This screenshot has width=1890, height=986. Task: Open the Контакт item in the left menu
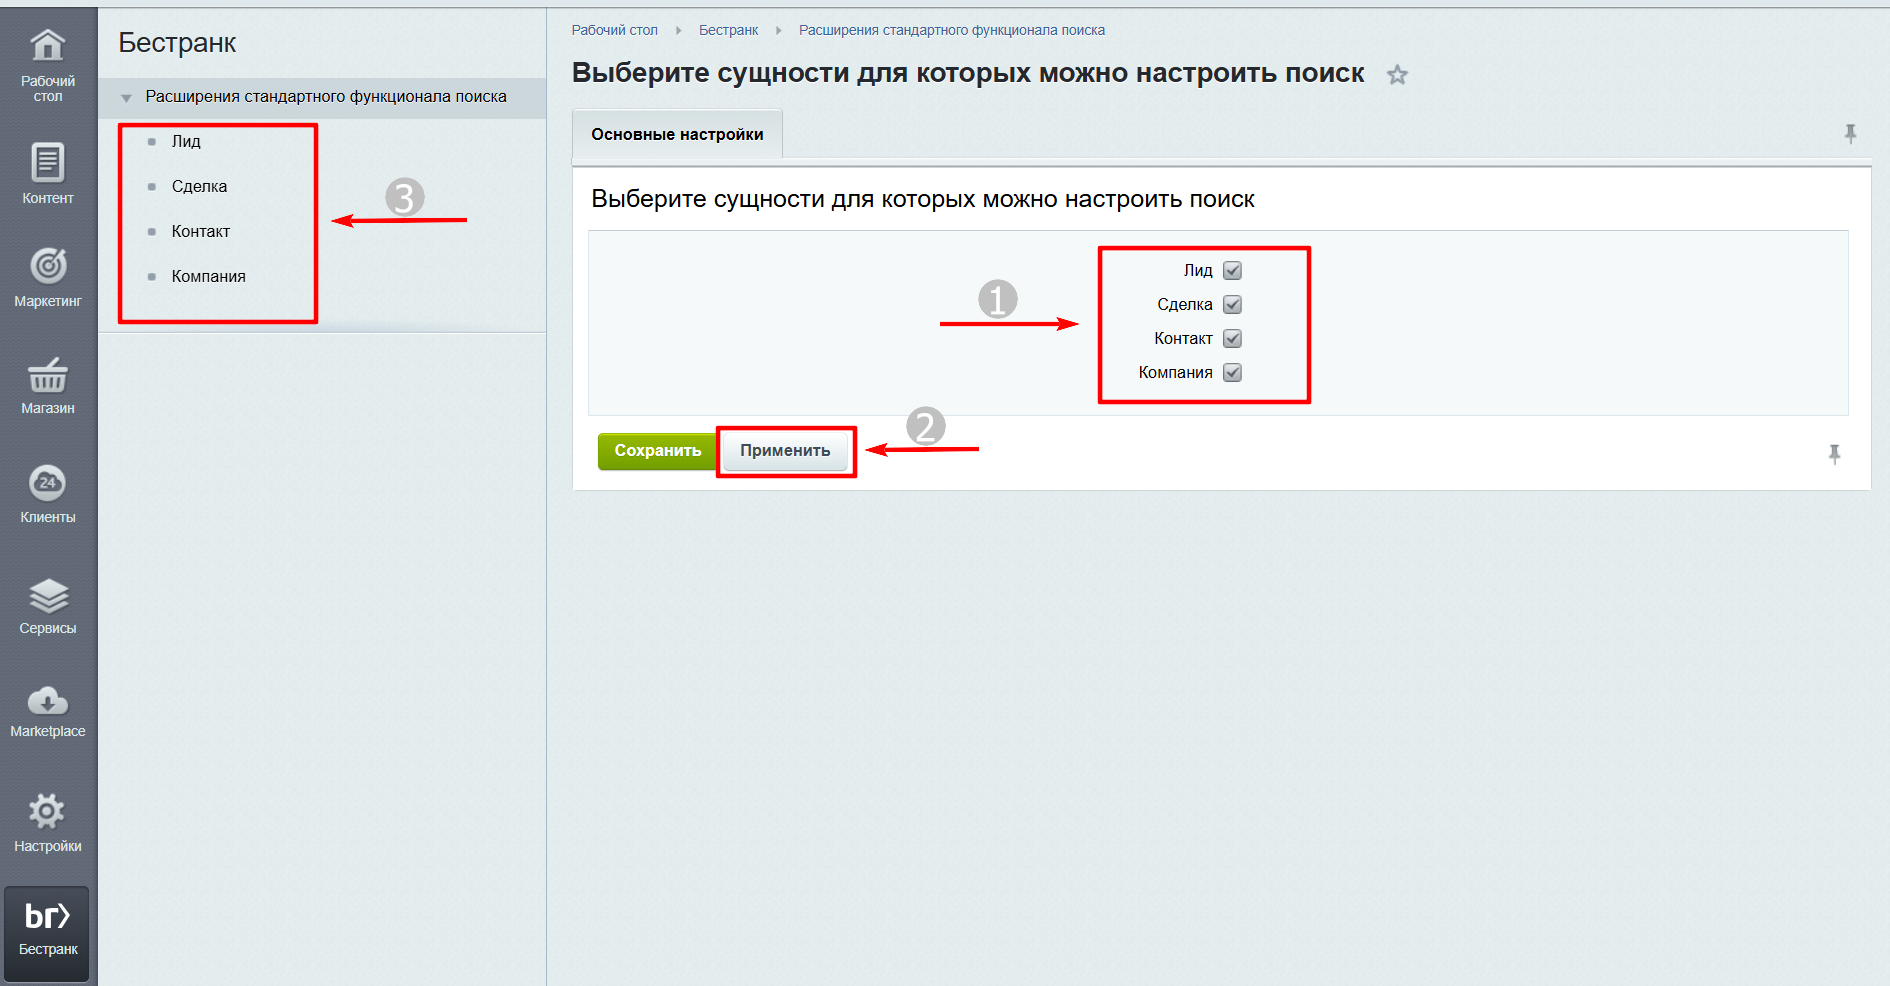pos(201,232)
